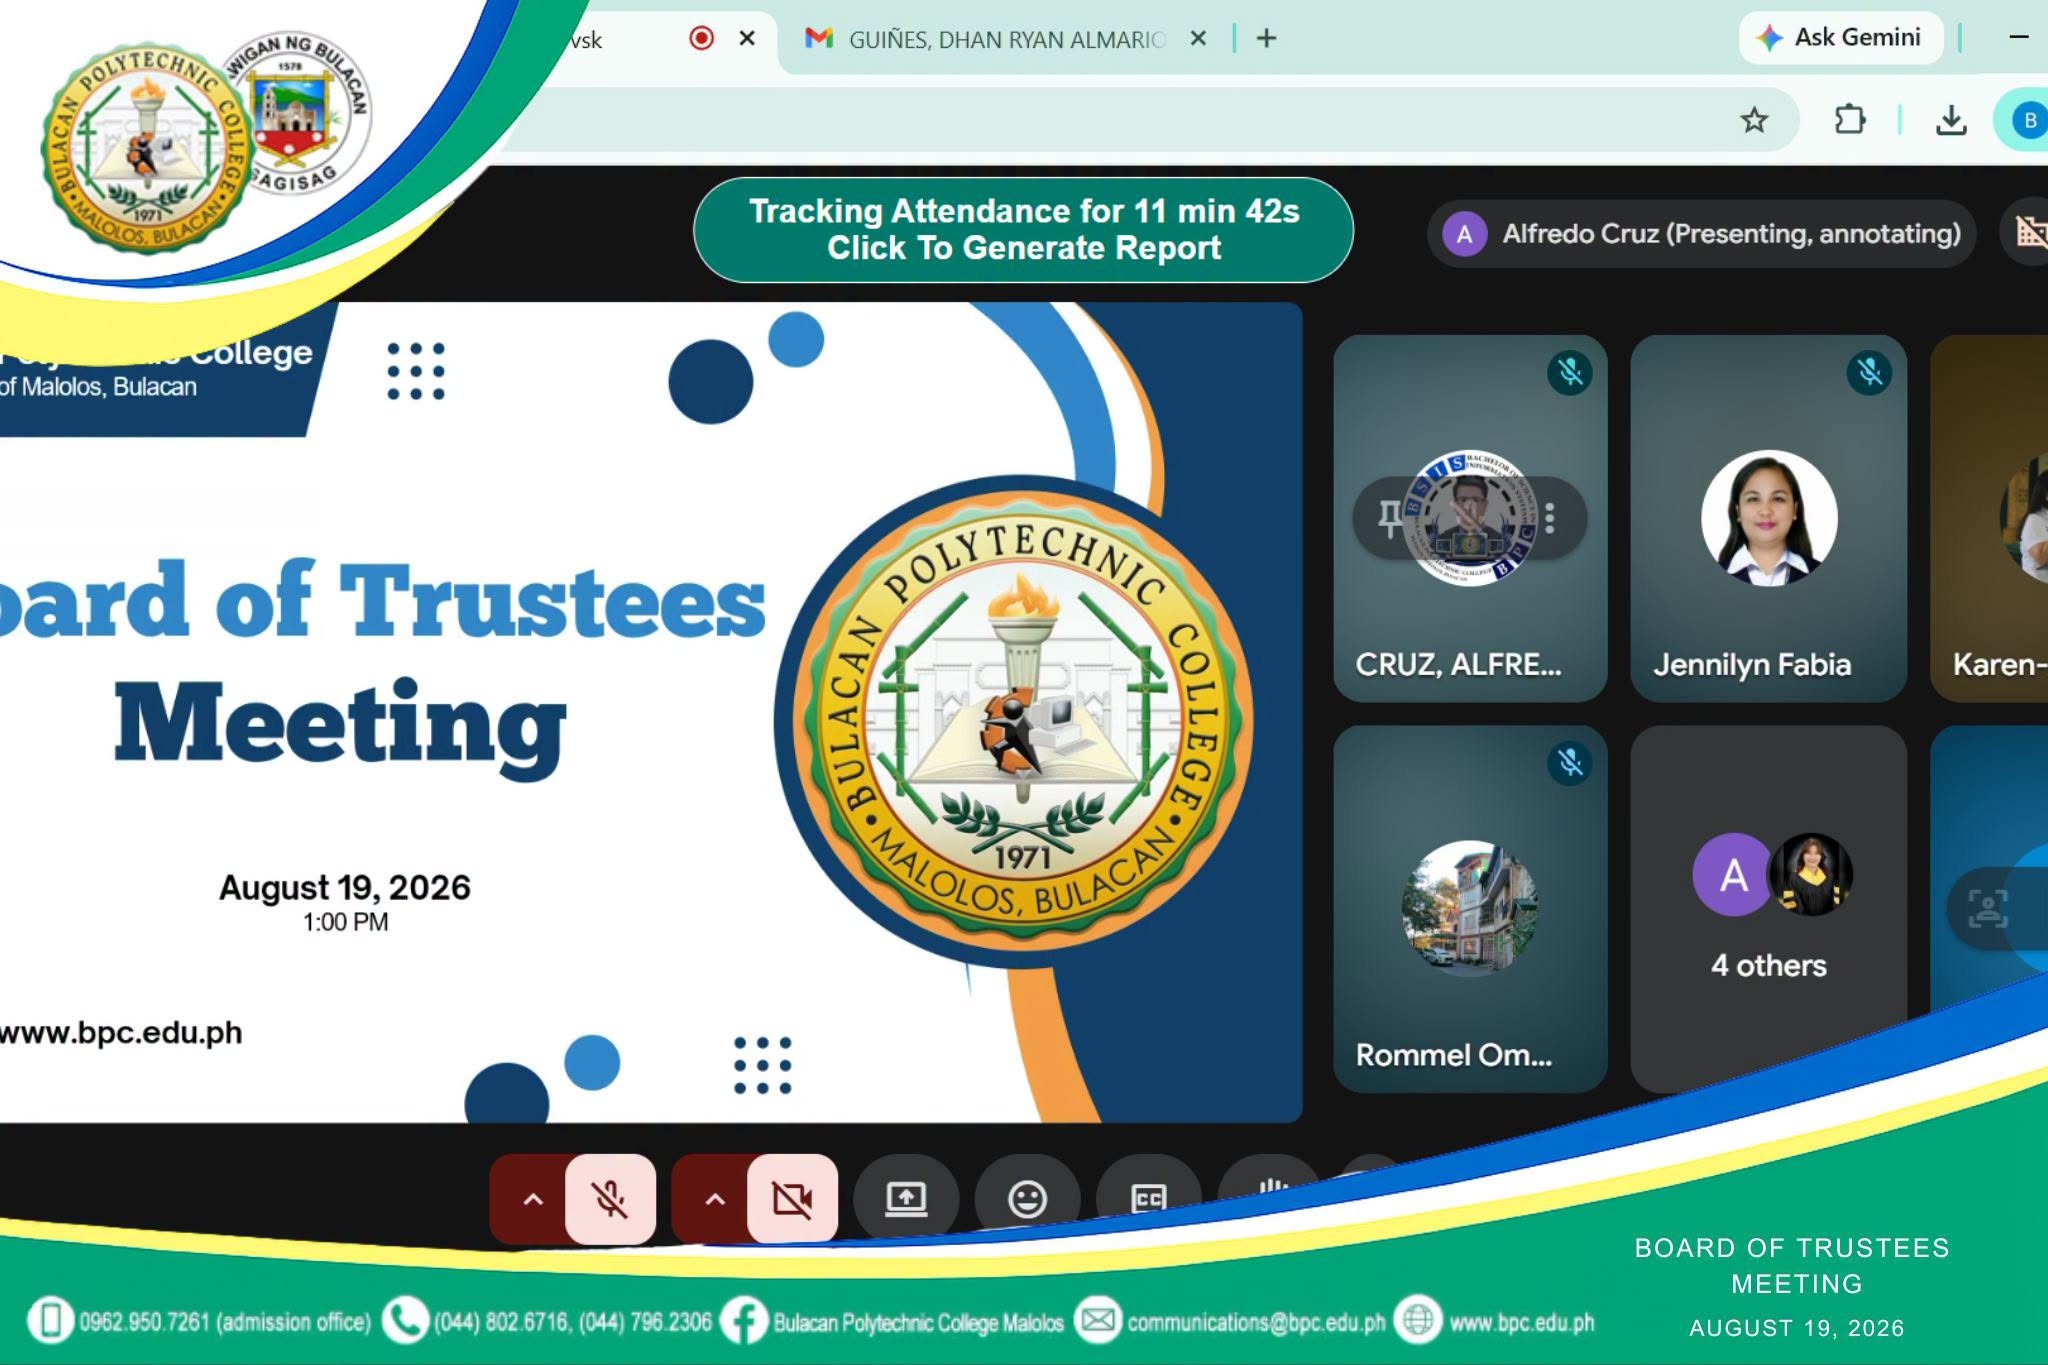Click the present screen icon
This screenshot has width=2048, height=1365.
click(906, 1198)
